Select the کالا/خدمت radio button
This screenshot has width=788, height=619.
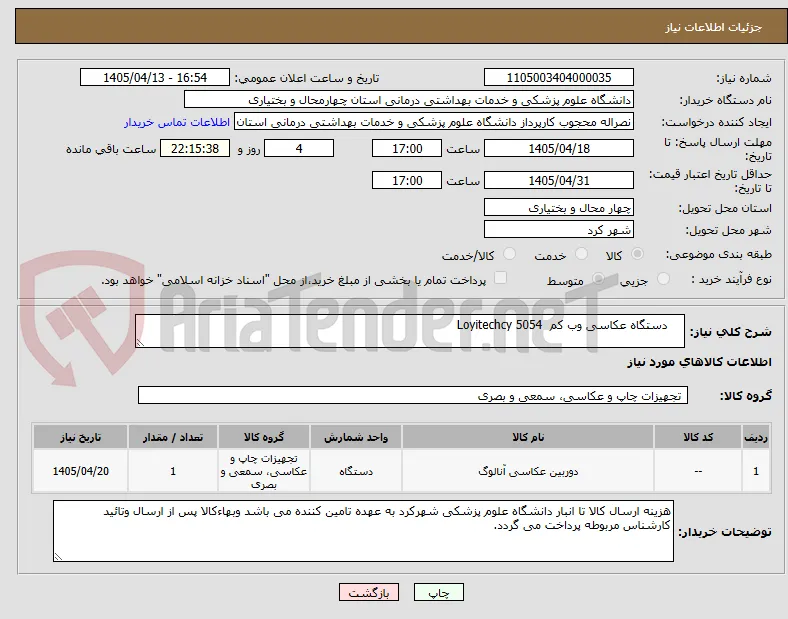pyautogui.click(x=509, y=254)
